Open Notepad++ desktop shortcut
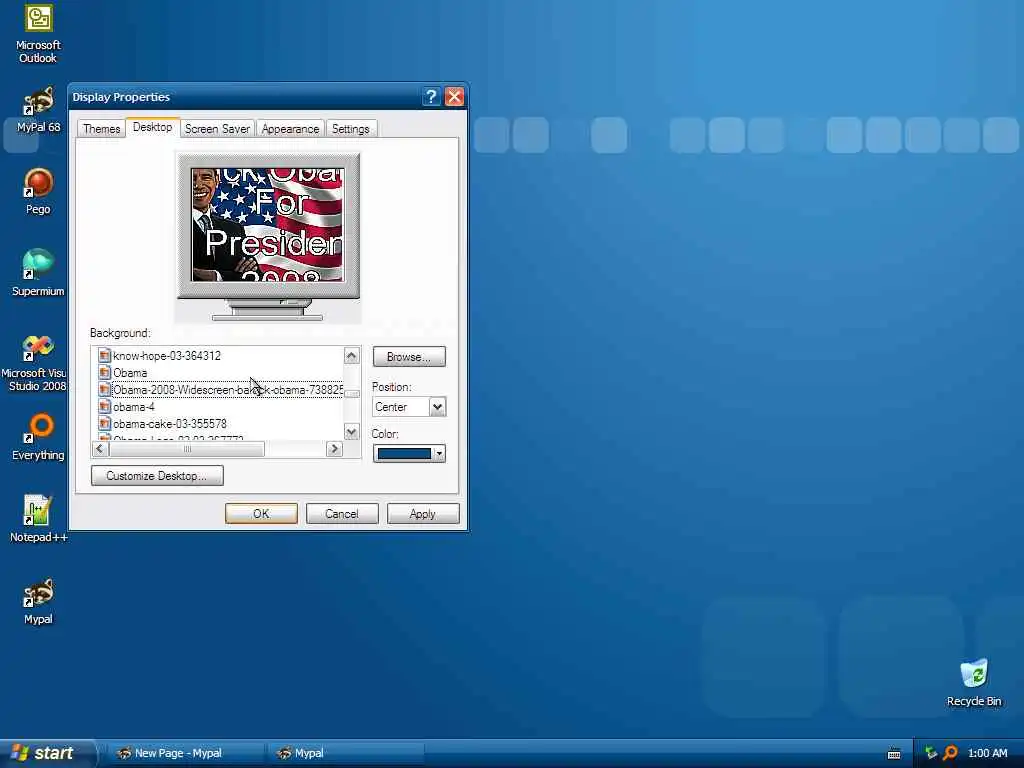1024x768 pixels. 38,519
